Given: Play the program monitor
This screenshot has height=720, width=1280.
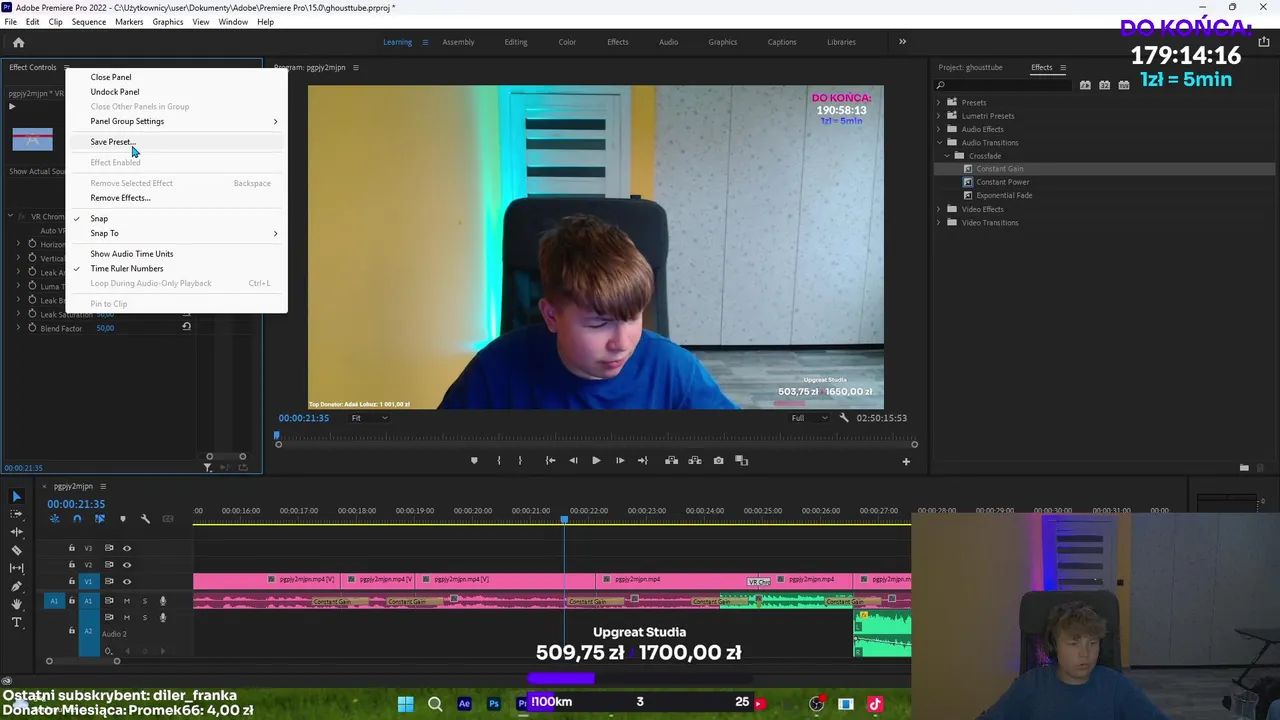Looking at the screenshot, I should [596, 461].
